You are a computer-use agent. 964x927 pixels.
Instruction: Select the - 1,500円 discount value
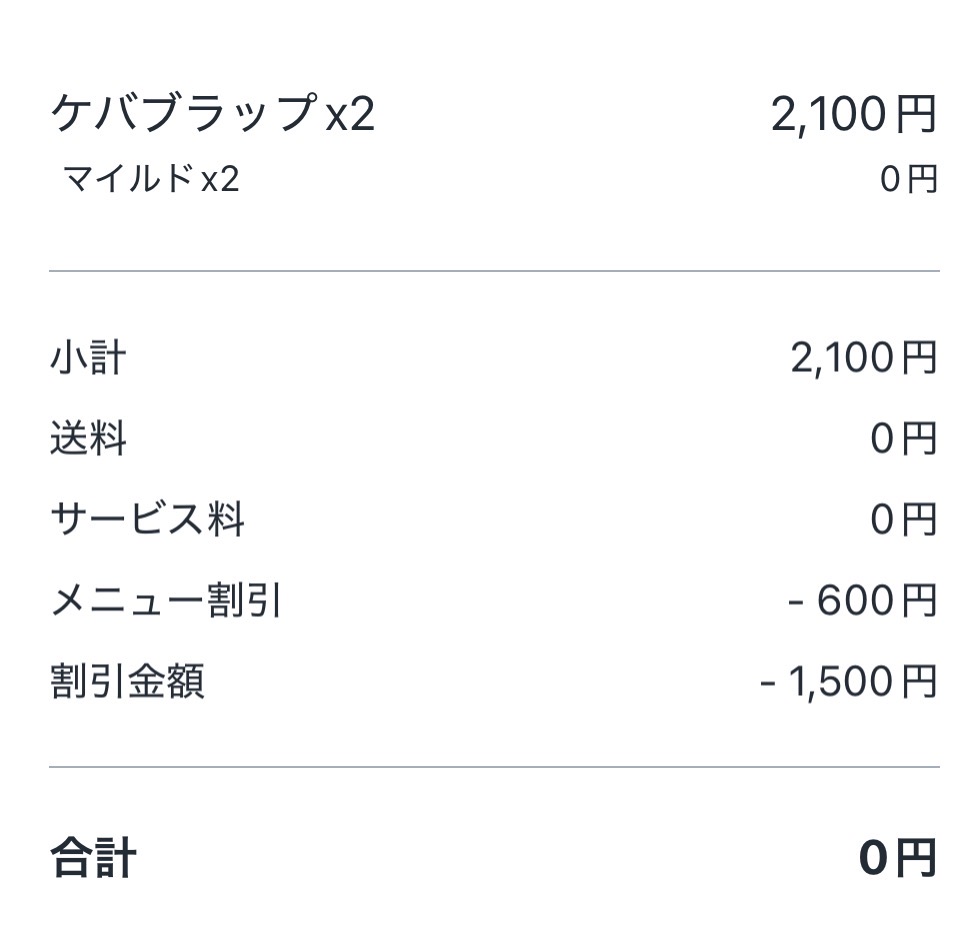tap(848, 682)
